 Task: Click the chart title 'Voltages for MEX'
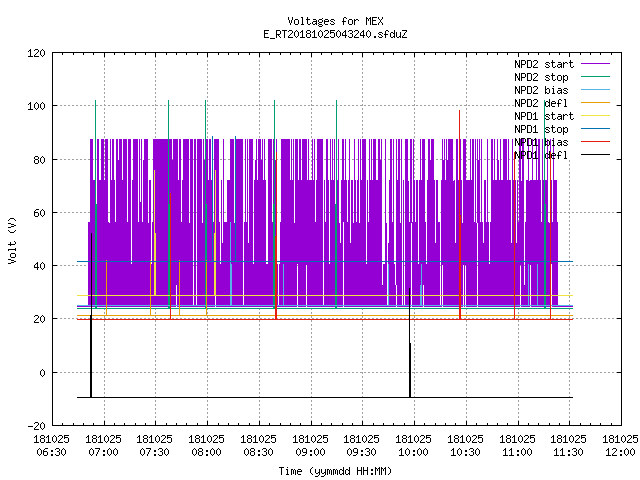pyautogui.click(x=335, y=21)
